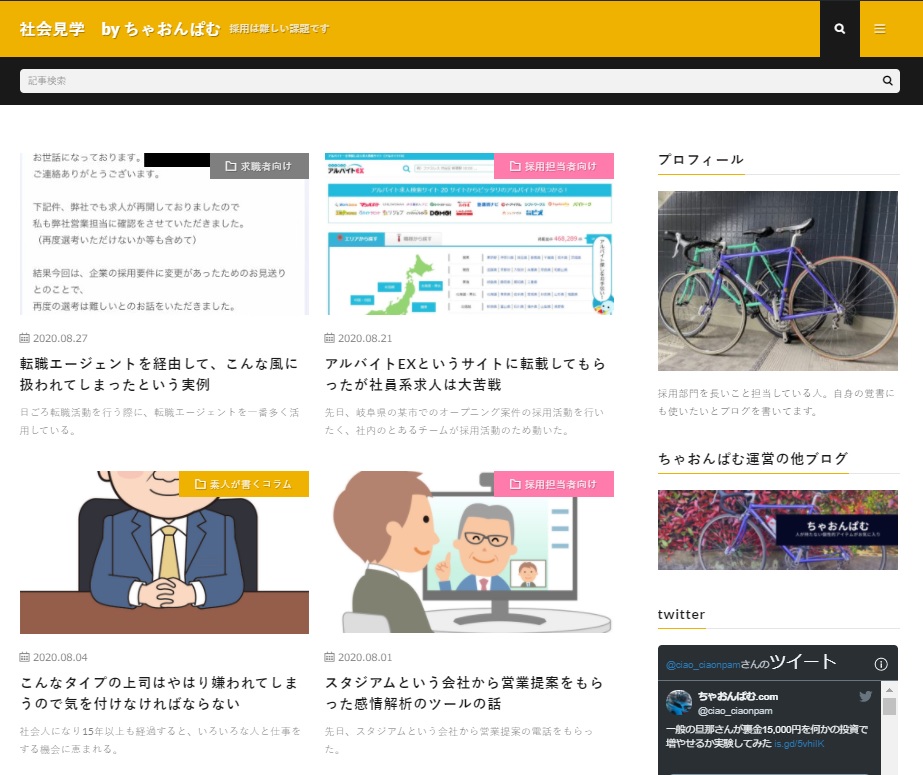923x775 pixels.
Task: Go to site title 社会見学 by ちゃおんぱむ
Action: [120, 29]
